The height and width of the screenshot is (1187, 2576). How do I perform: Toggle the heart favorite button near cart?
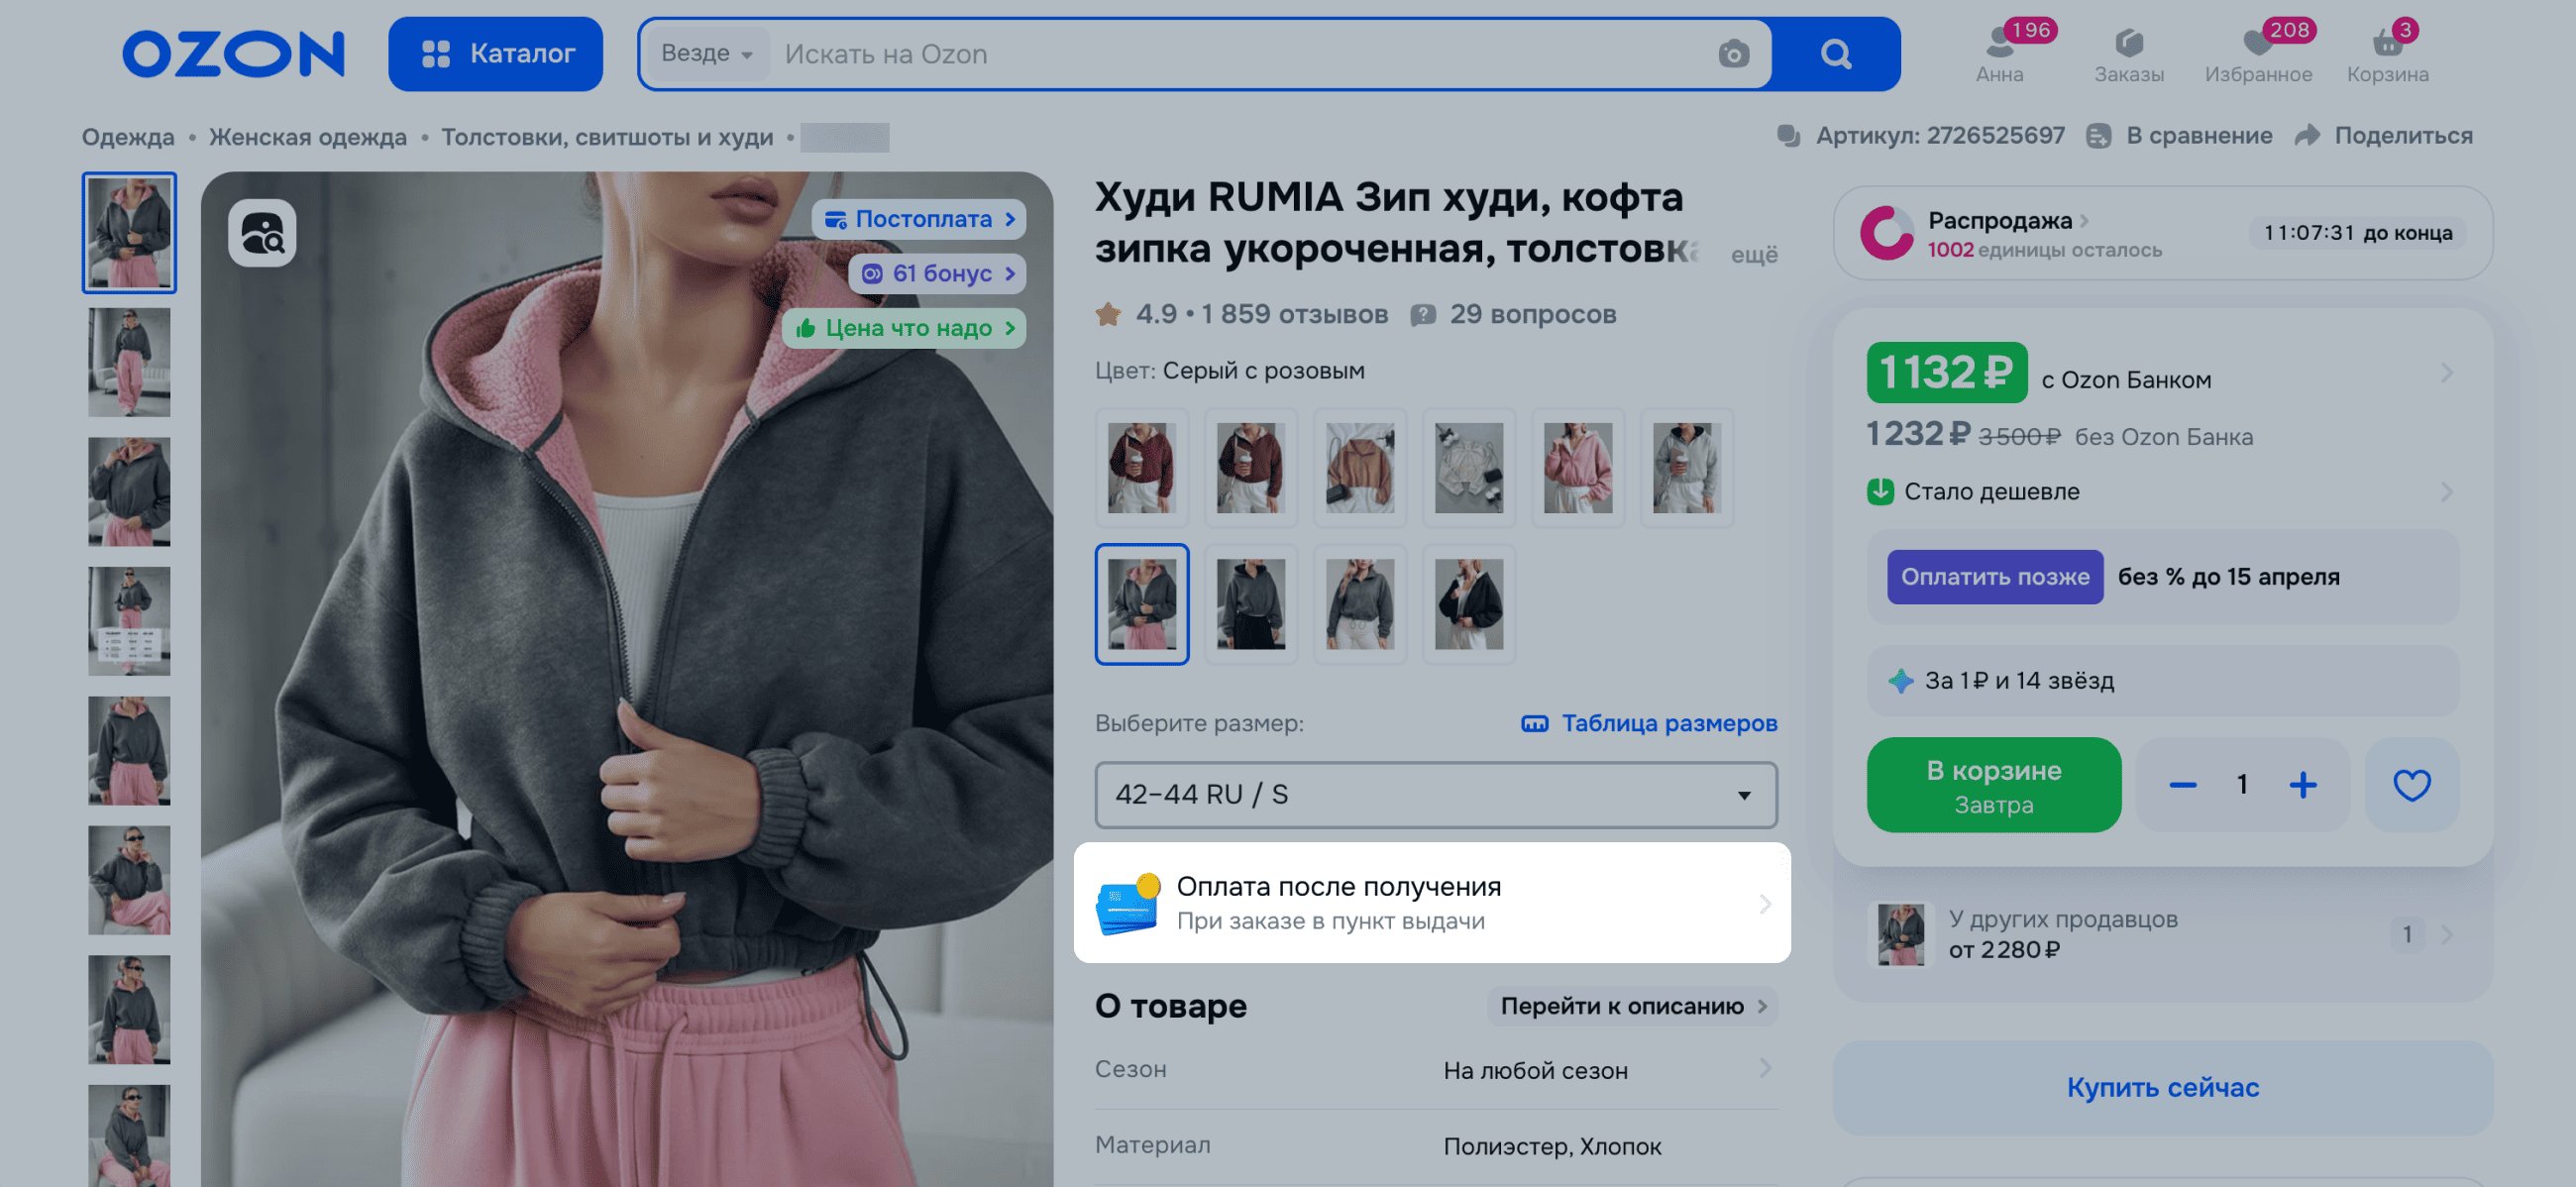pos(2410,785)
